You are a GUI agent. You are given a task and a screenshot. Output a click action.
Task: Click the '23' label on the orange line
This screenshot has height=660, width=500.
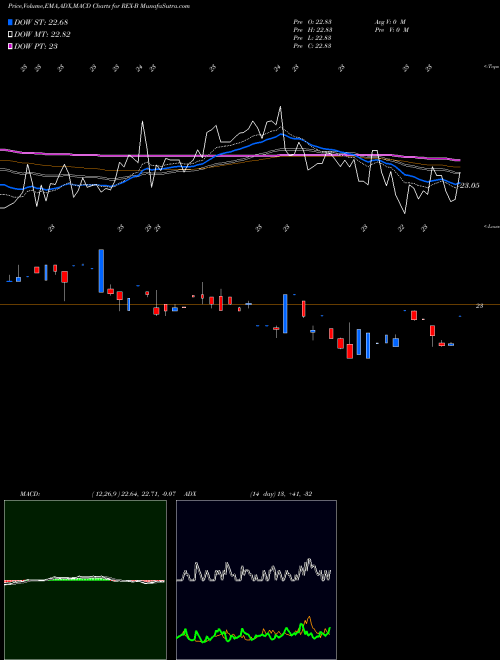479,306
